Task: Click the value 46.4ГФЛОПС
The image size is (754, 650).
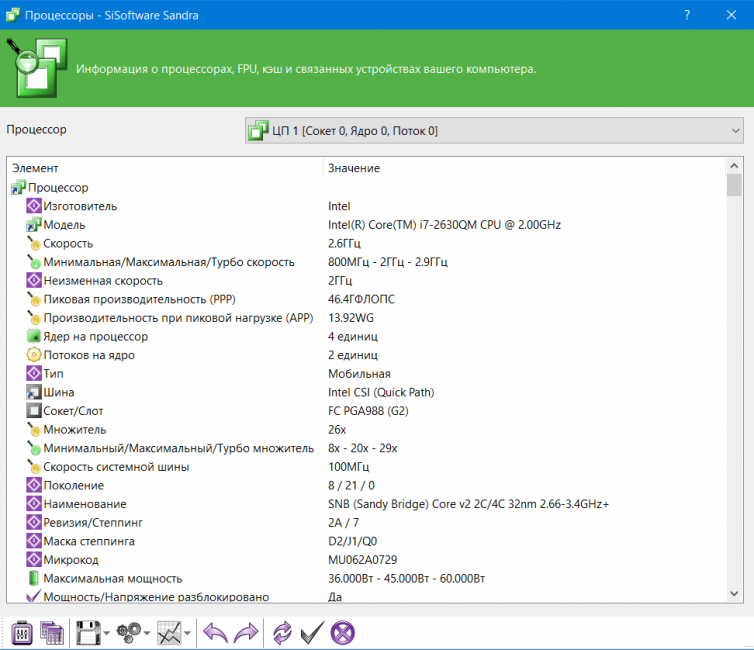Action: pyautogui.click(x=361, y=300)
